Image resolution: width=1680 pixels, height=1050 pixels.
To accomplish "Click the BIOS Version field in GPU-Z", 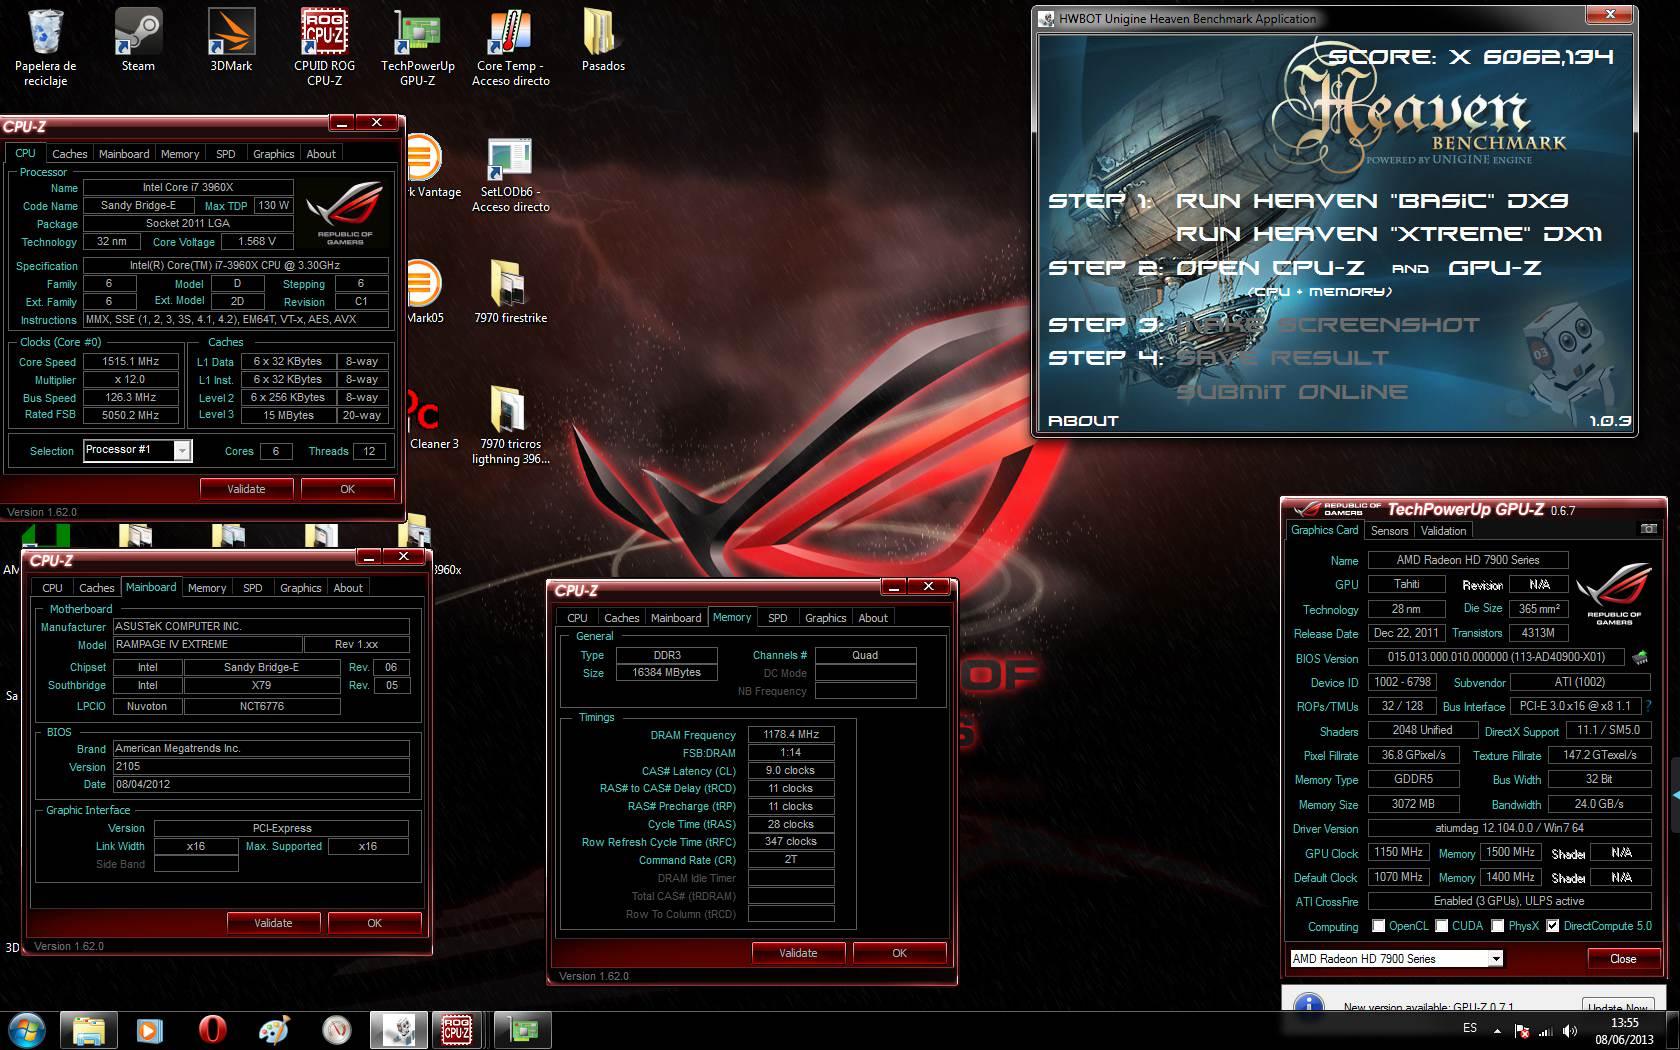I will pyautogui.click(x=1496, y=658).
